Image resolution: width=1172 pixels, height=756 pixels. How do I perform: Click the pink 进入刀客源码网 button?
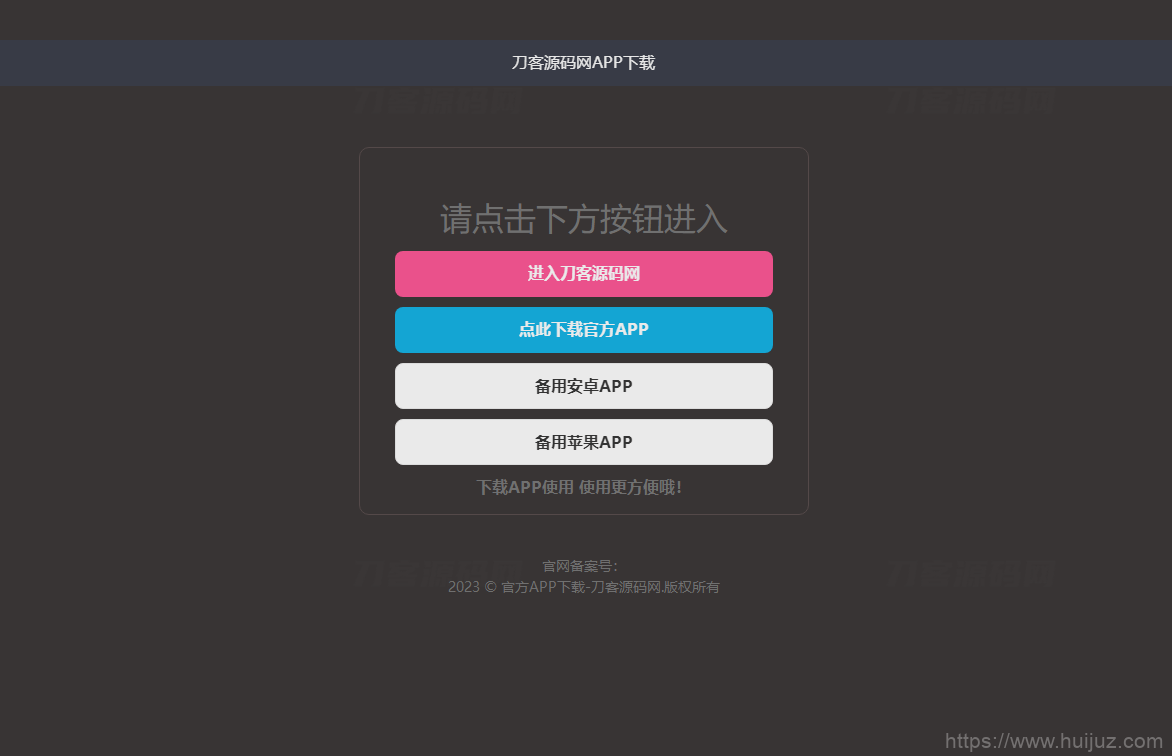coord(584,274)
